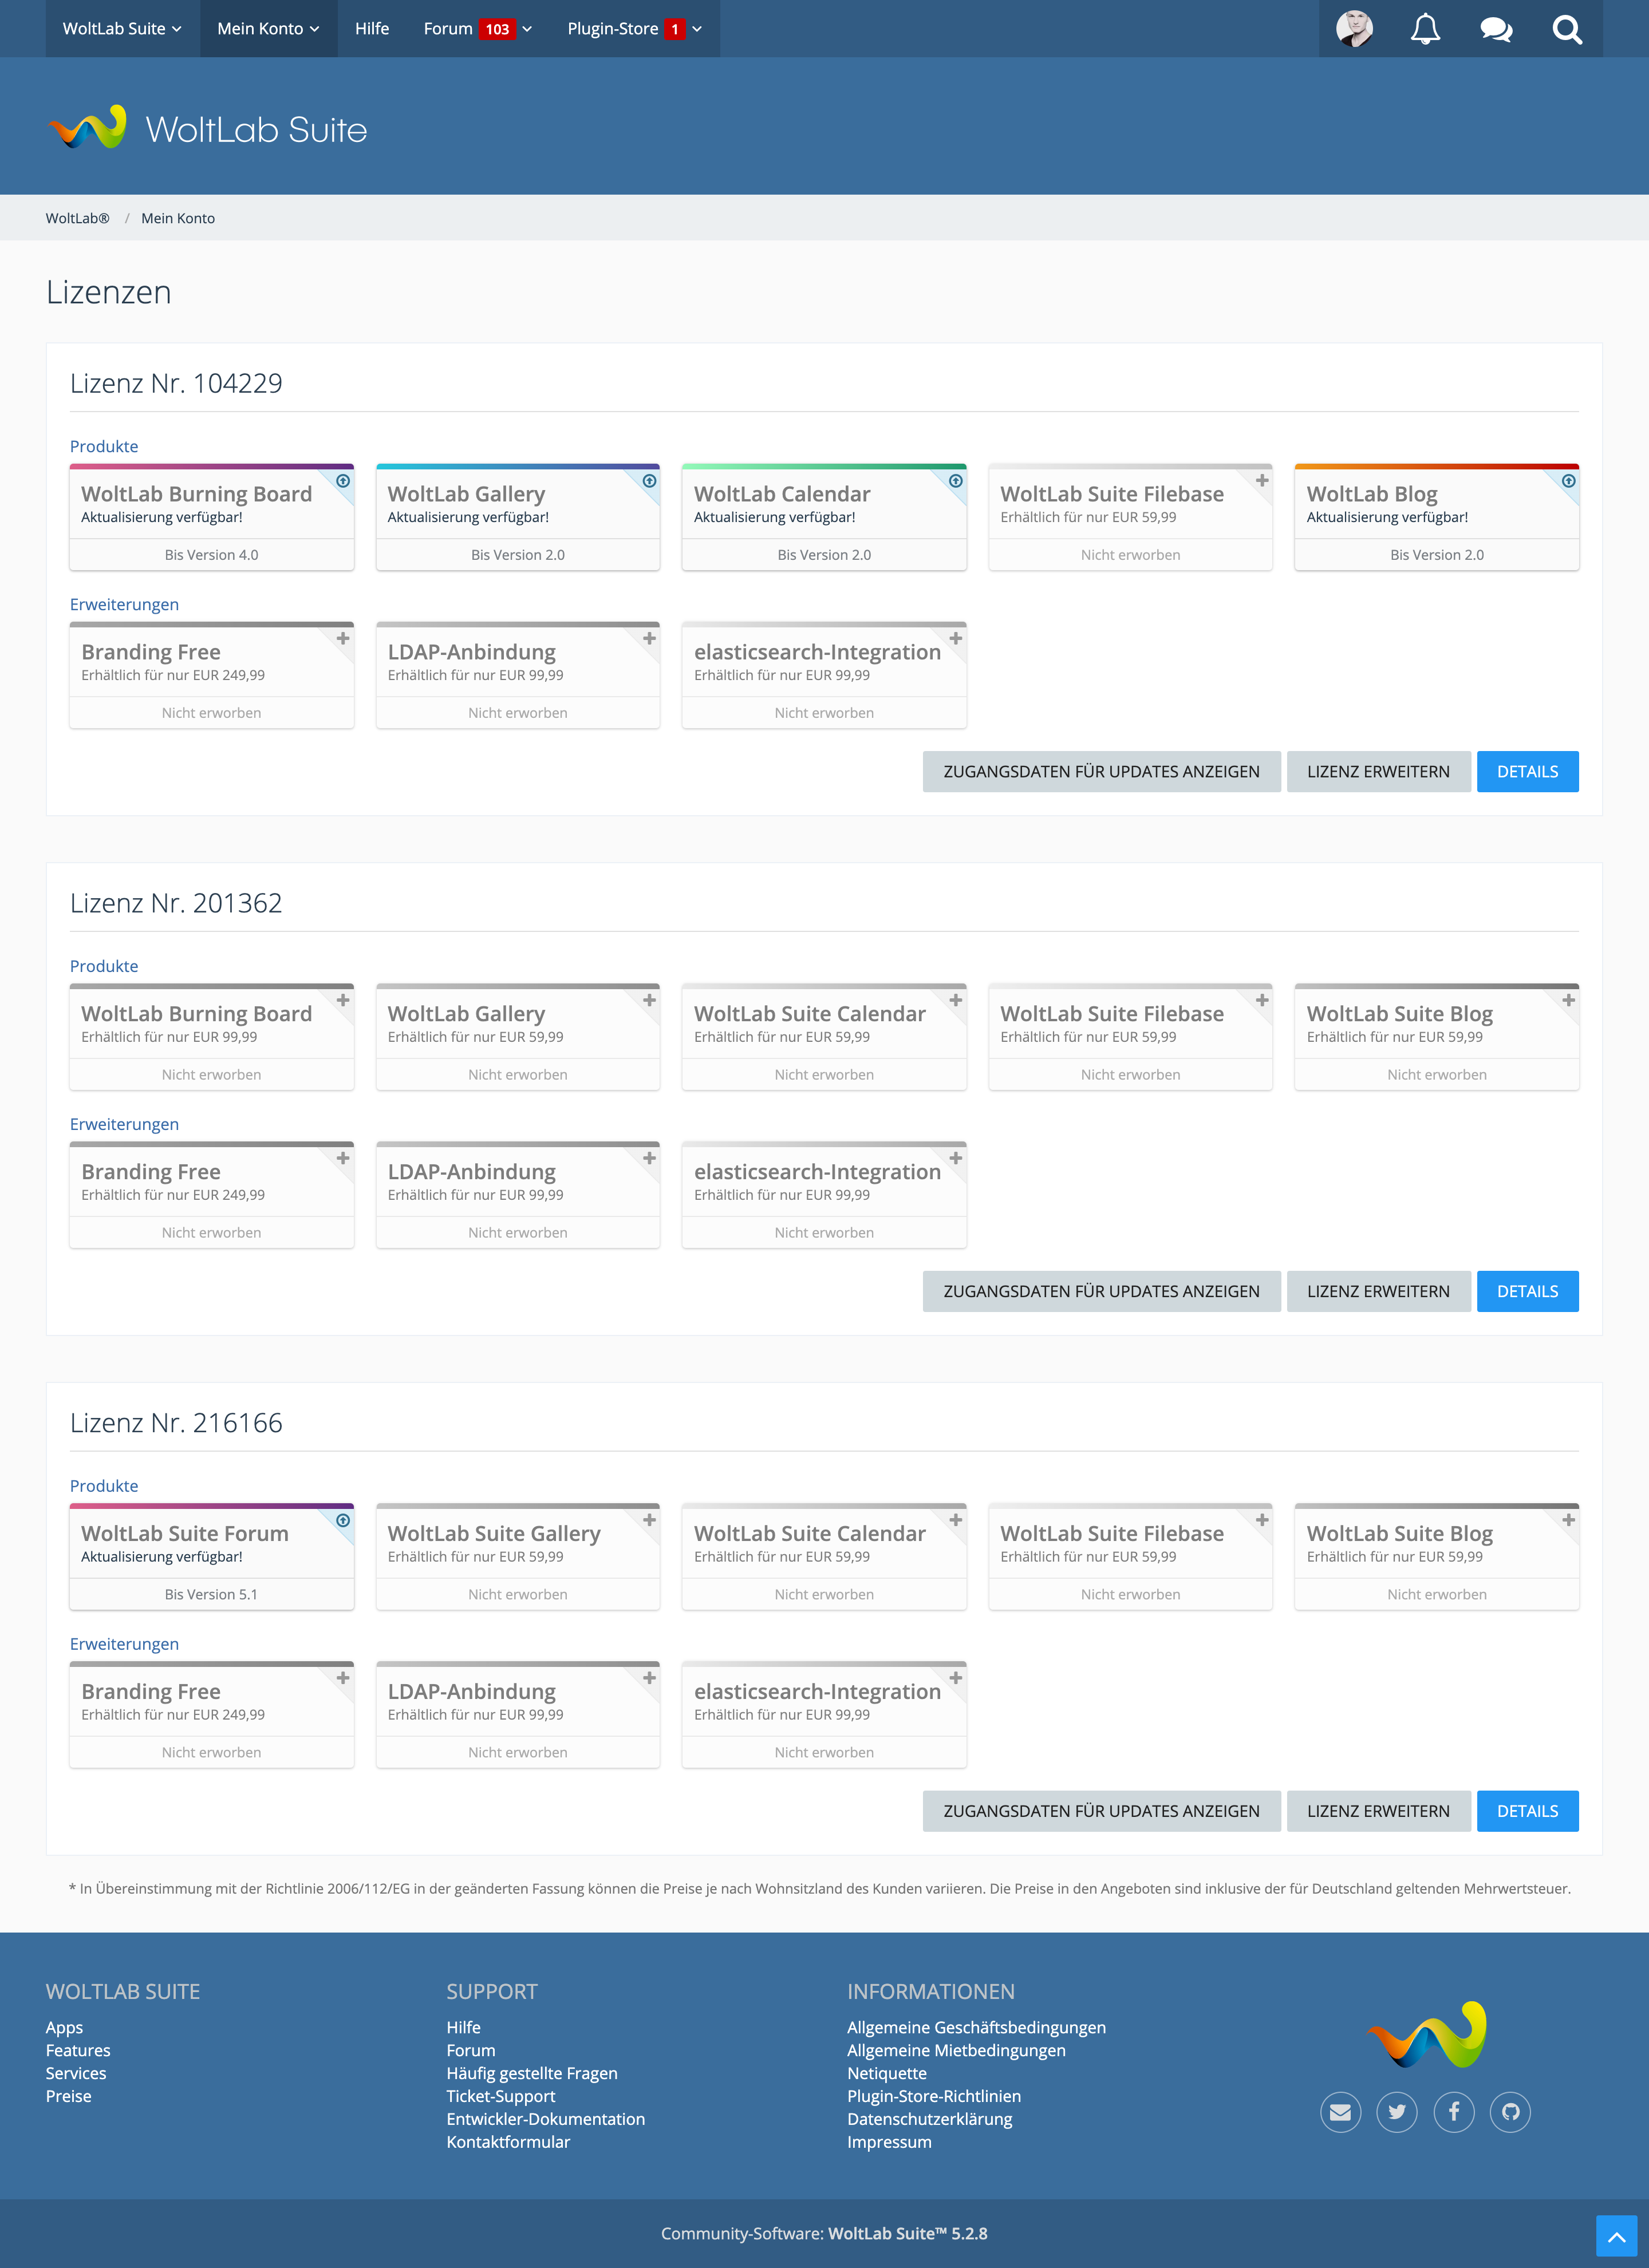This screenshot has height=2268, width=1649.
Task: Click LIZENZ ERWEITERN for Lizenz Nr. 201362
Action: pyautogui.click(x=1378, y=1291)
